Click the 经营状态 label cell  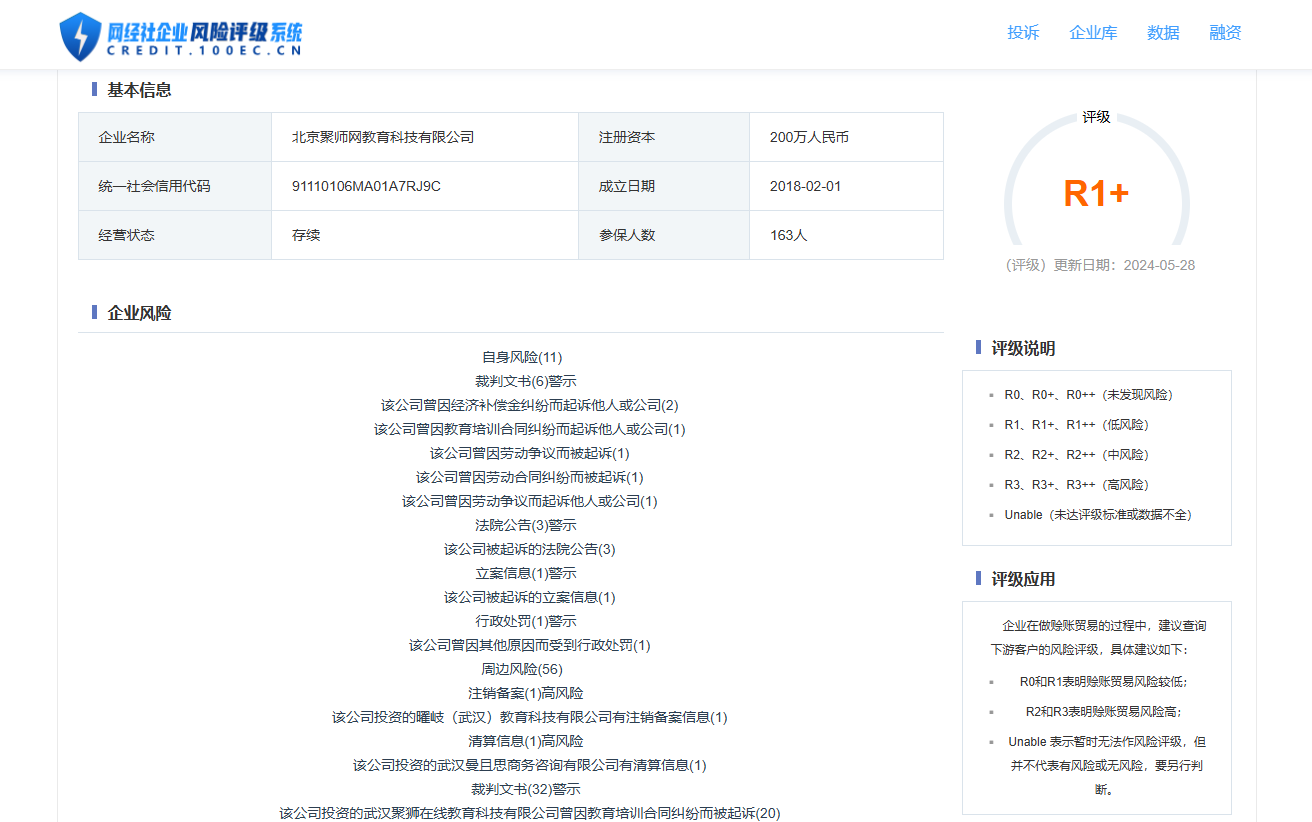175,235
